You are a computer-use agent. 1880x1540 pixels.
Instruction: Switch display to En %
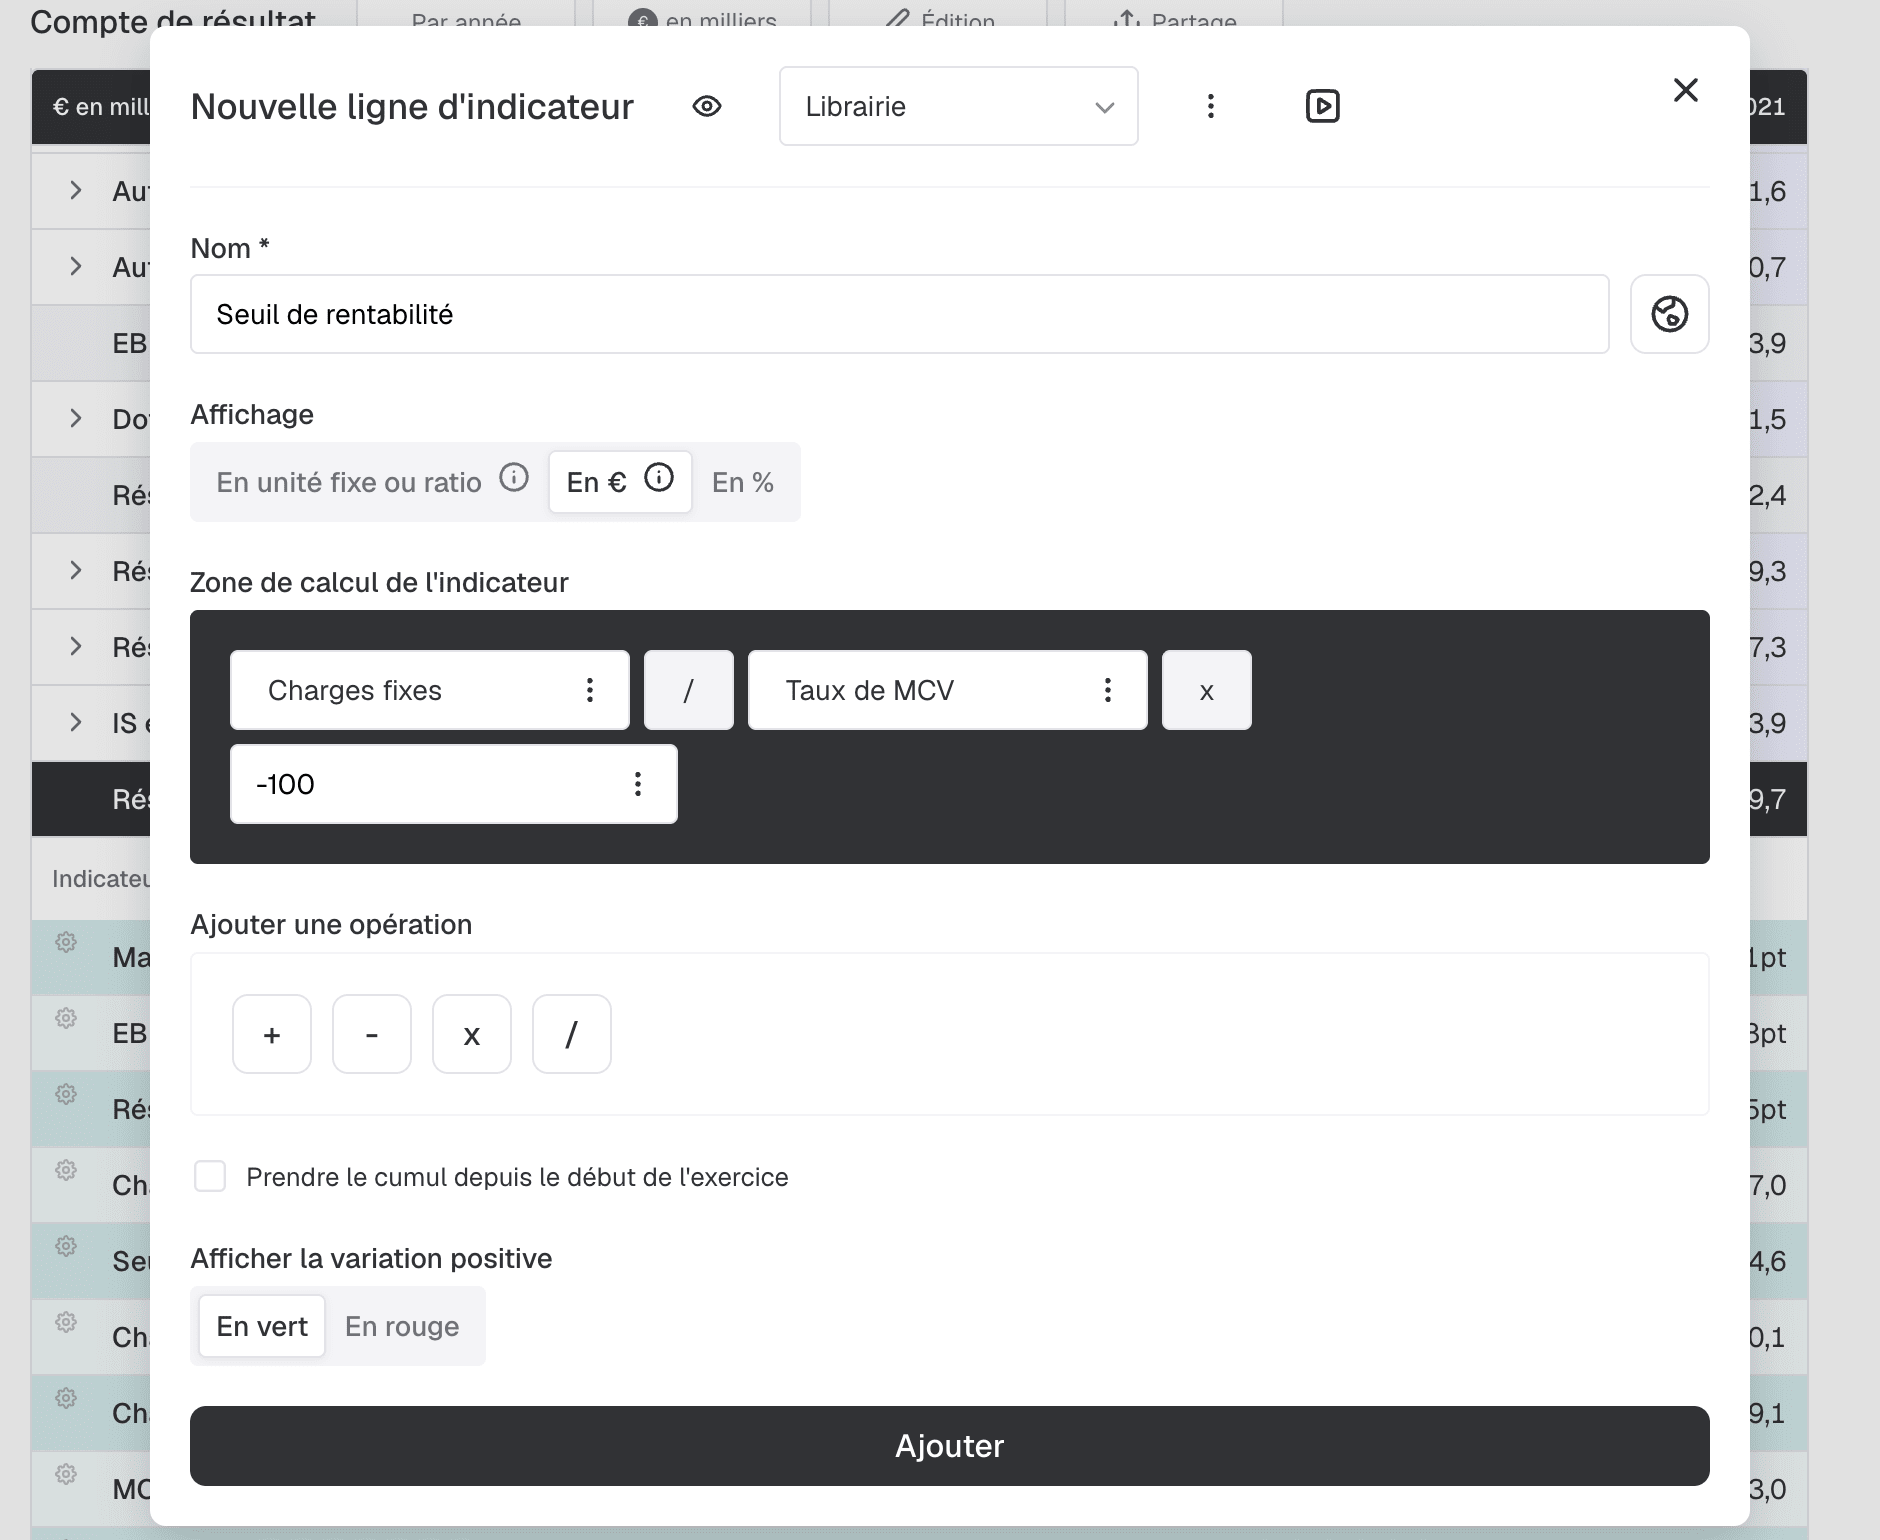743,482
